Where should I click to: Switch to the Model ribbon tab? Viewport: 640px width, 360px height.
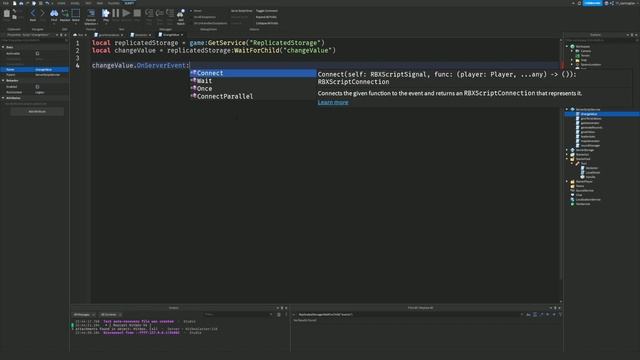[x=75, y=3]
